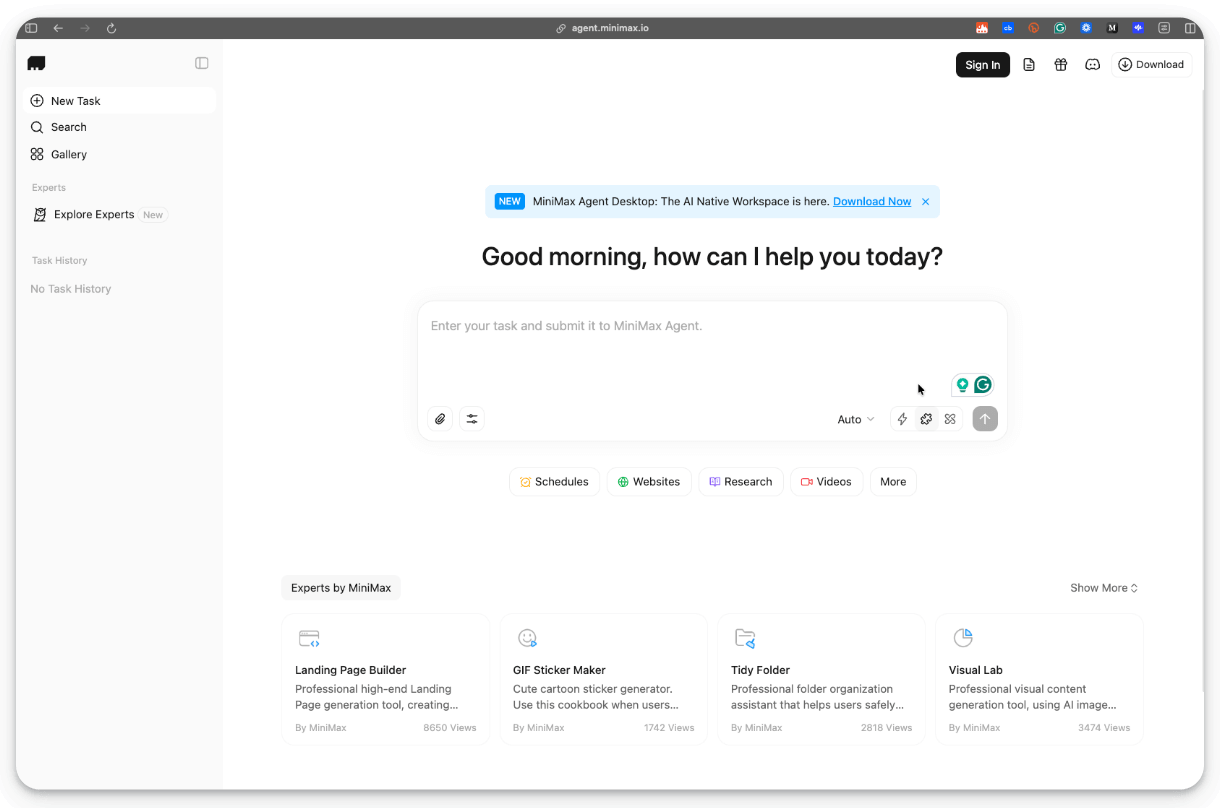Open the Grammarly extension in toolbar
Image resolution: width=1220 pixels, height=808 pixels.
click(x=1060, y=28)
